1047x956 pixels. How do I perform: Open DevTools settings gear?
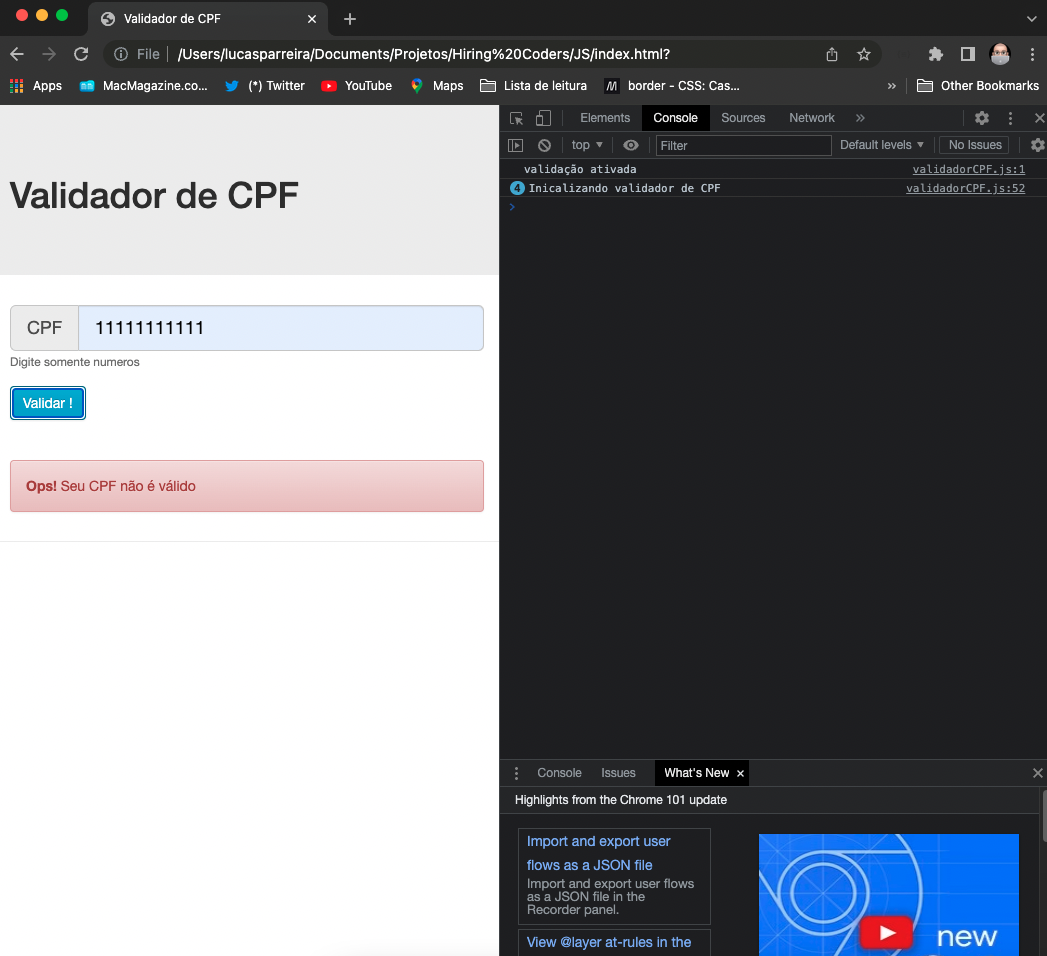tap(981, 118)
